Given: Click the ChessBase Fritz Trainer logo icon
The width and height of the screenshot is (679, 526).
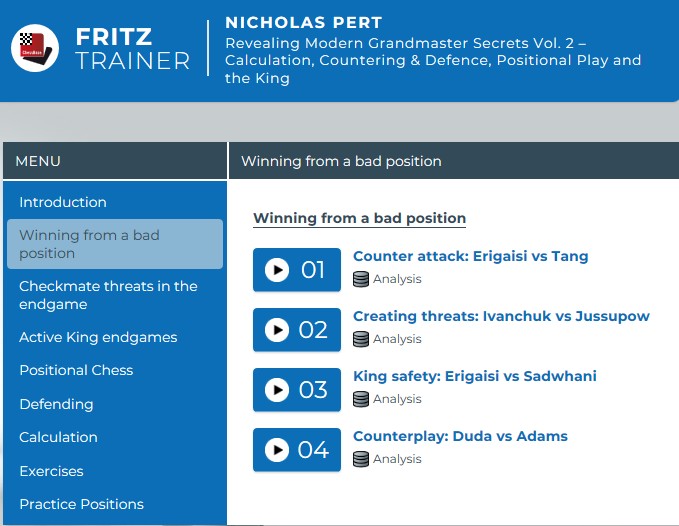Looking at the screenshot, I should click(x=35, y=48).
